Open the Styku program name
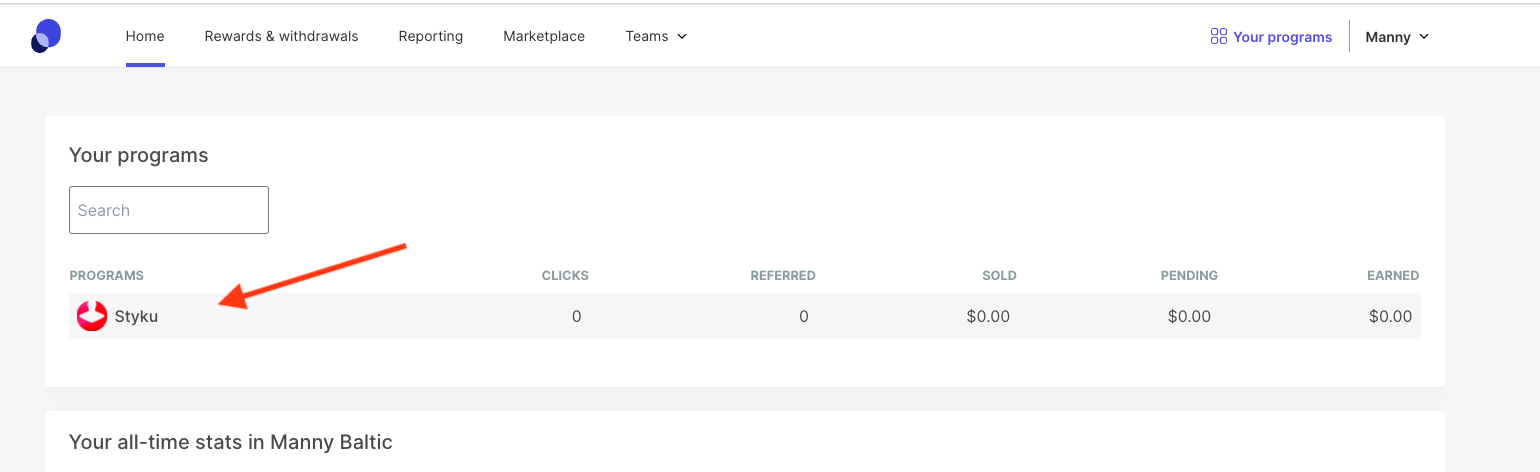Viewport: 1540px width, 472px height. (136, 316)
